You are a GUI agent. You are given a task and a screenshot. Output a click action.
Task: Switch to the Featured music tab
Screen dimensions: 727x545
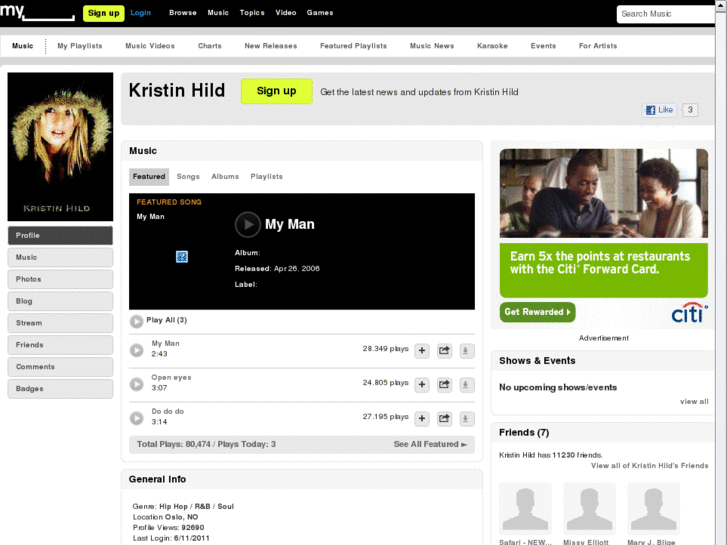click(149, 177)
